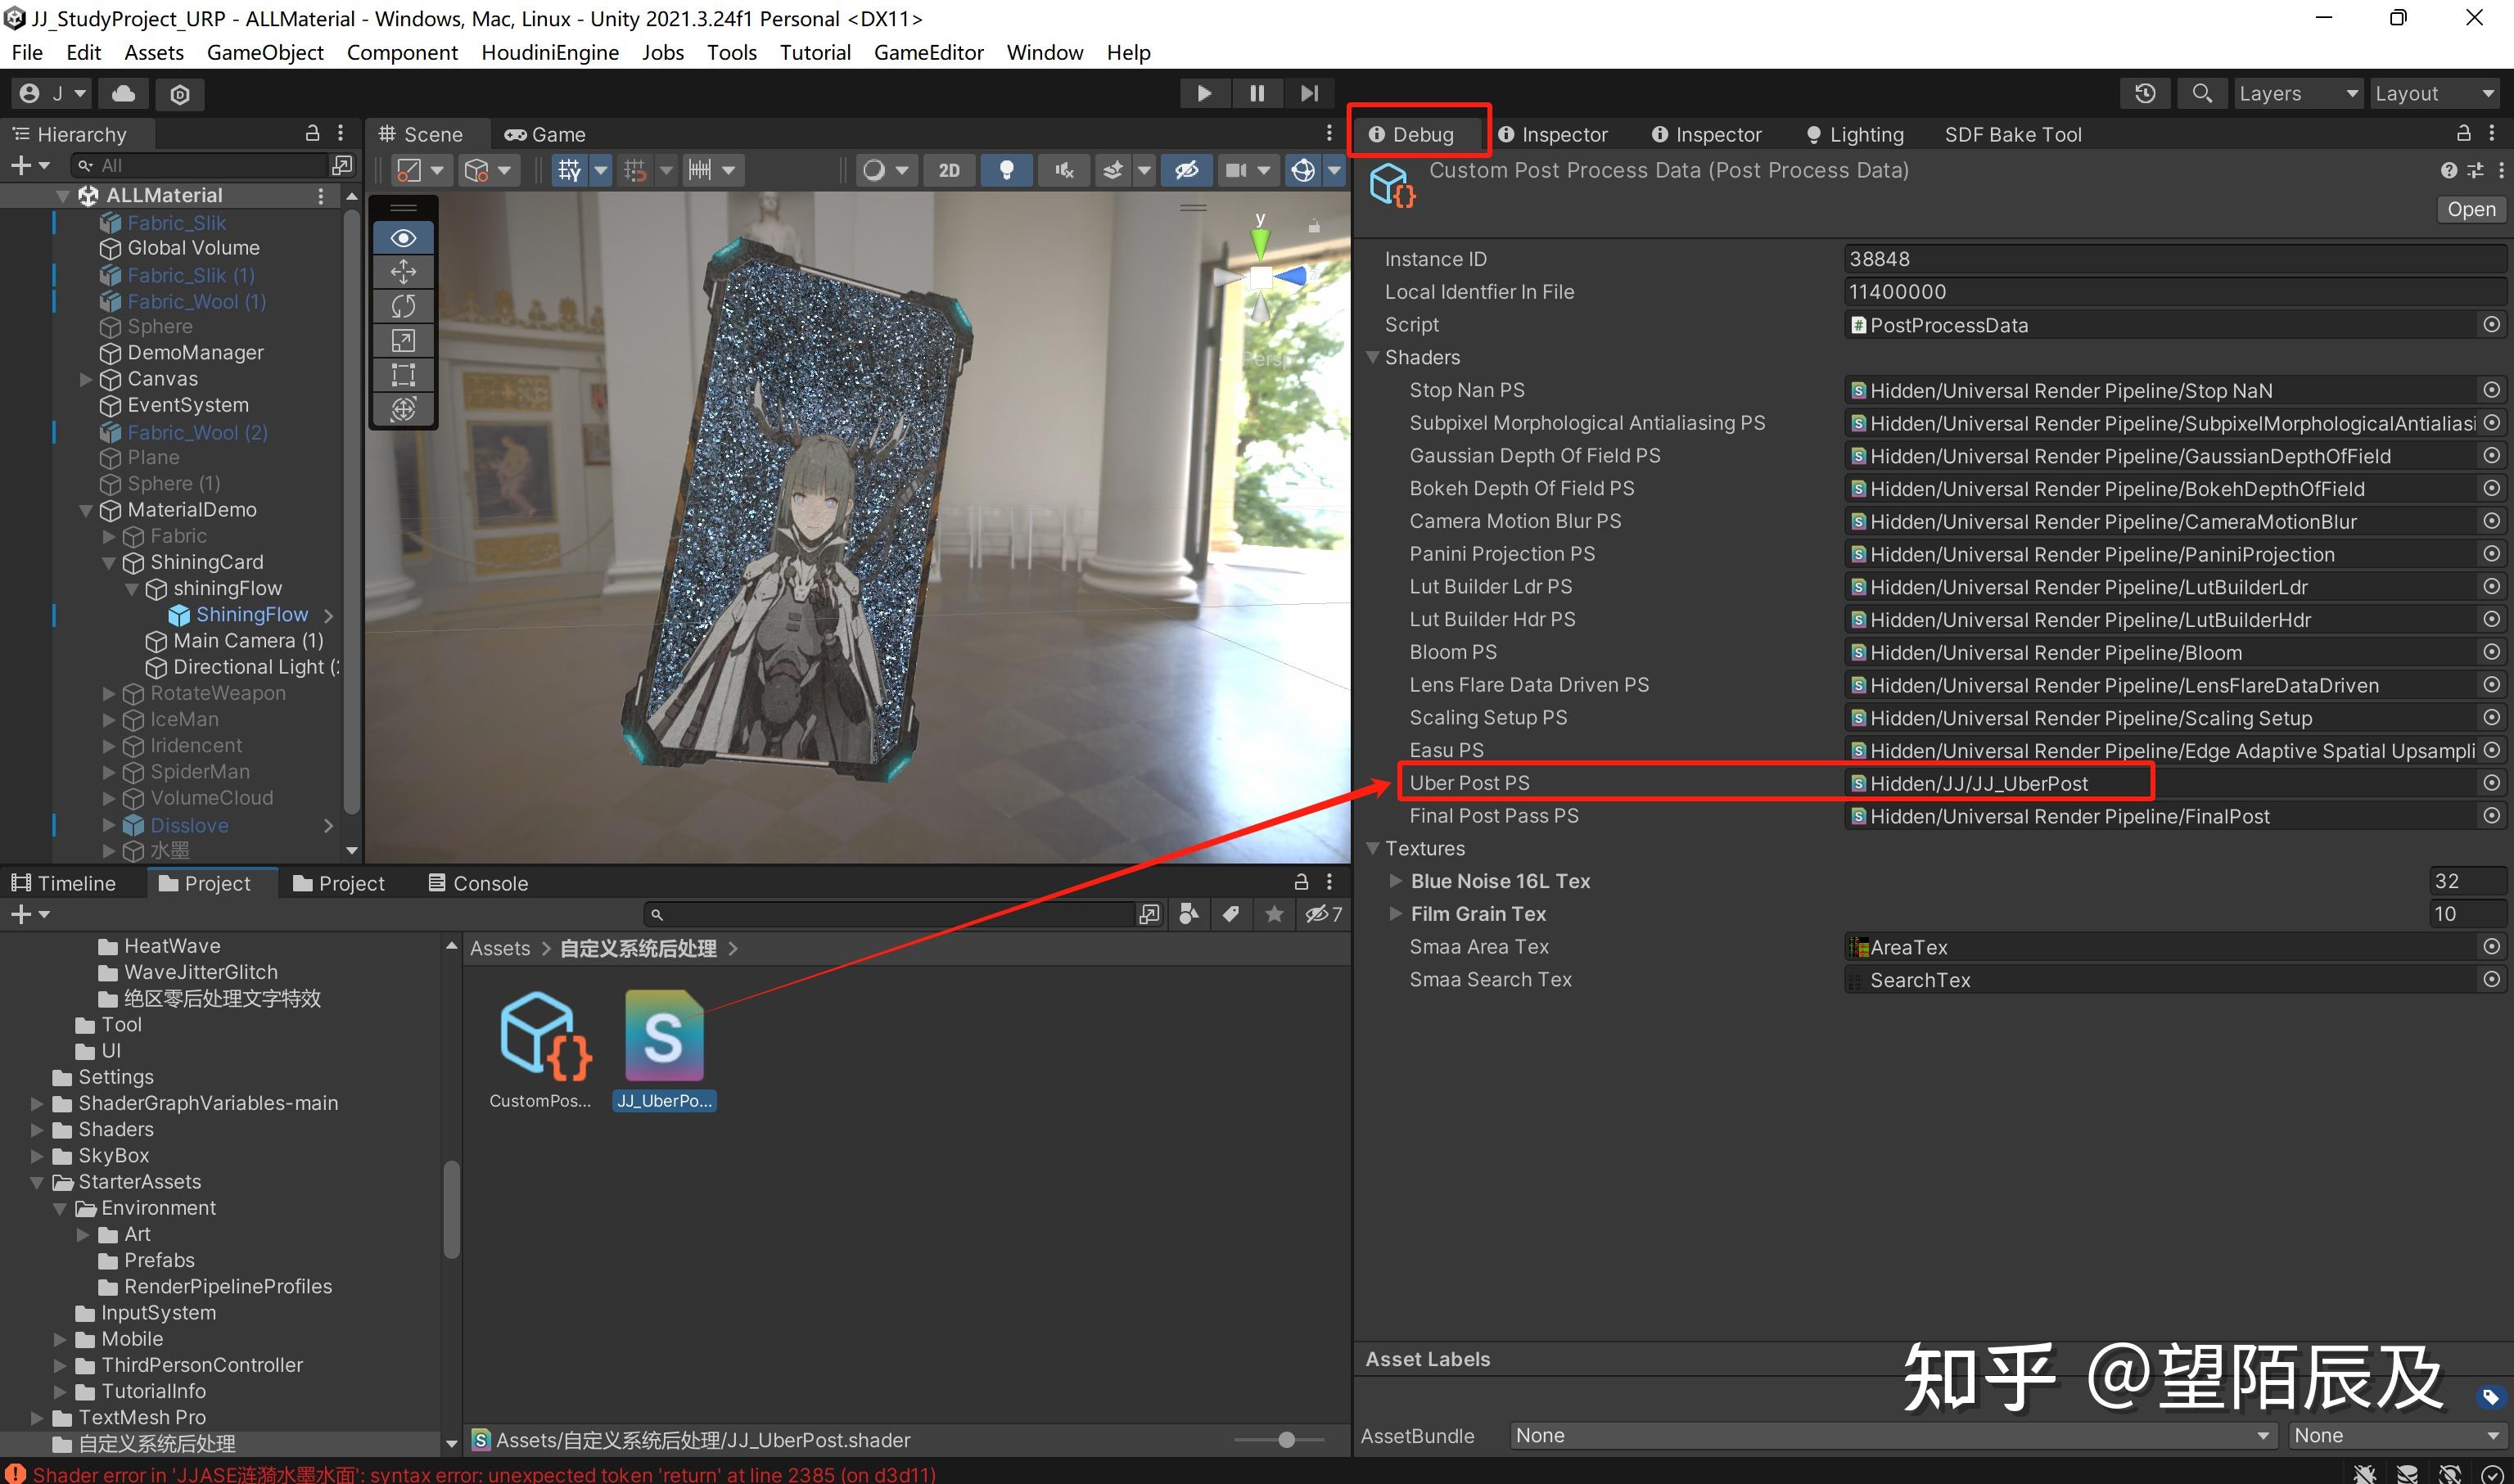This screenshot has height=1484, width=2514.
Task: Pause the game with the Pause button
Action: click(x=1257, y=93)
